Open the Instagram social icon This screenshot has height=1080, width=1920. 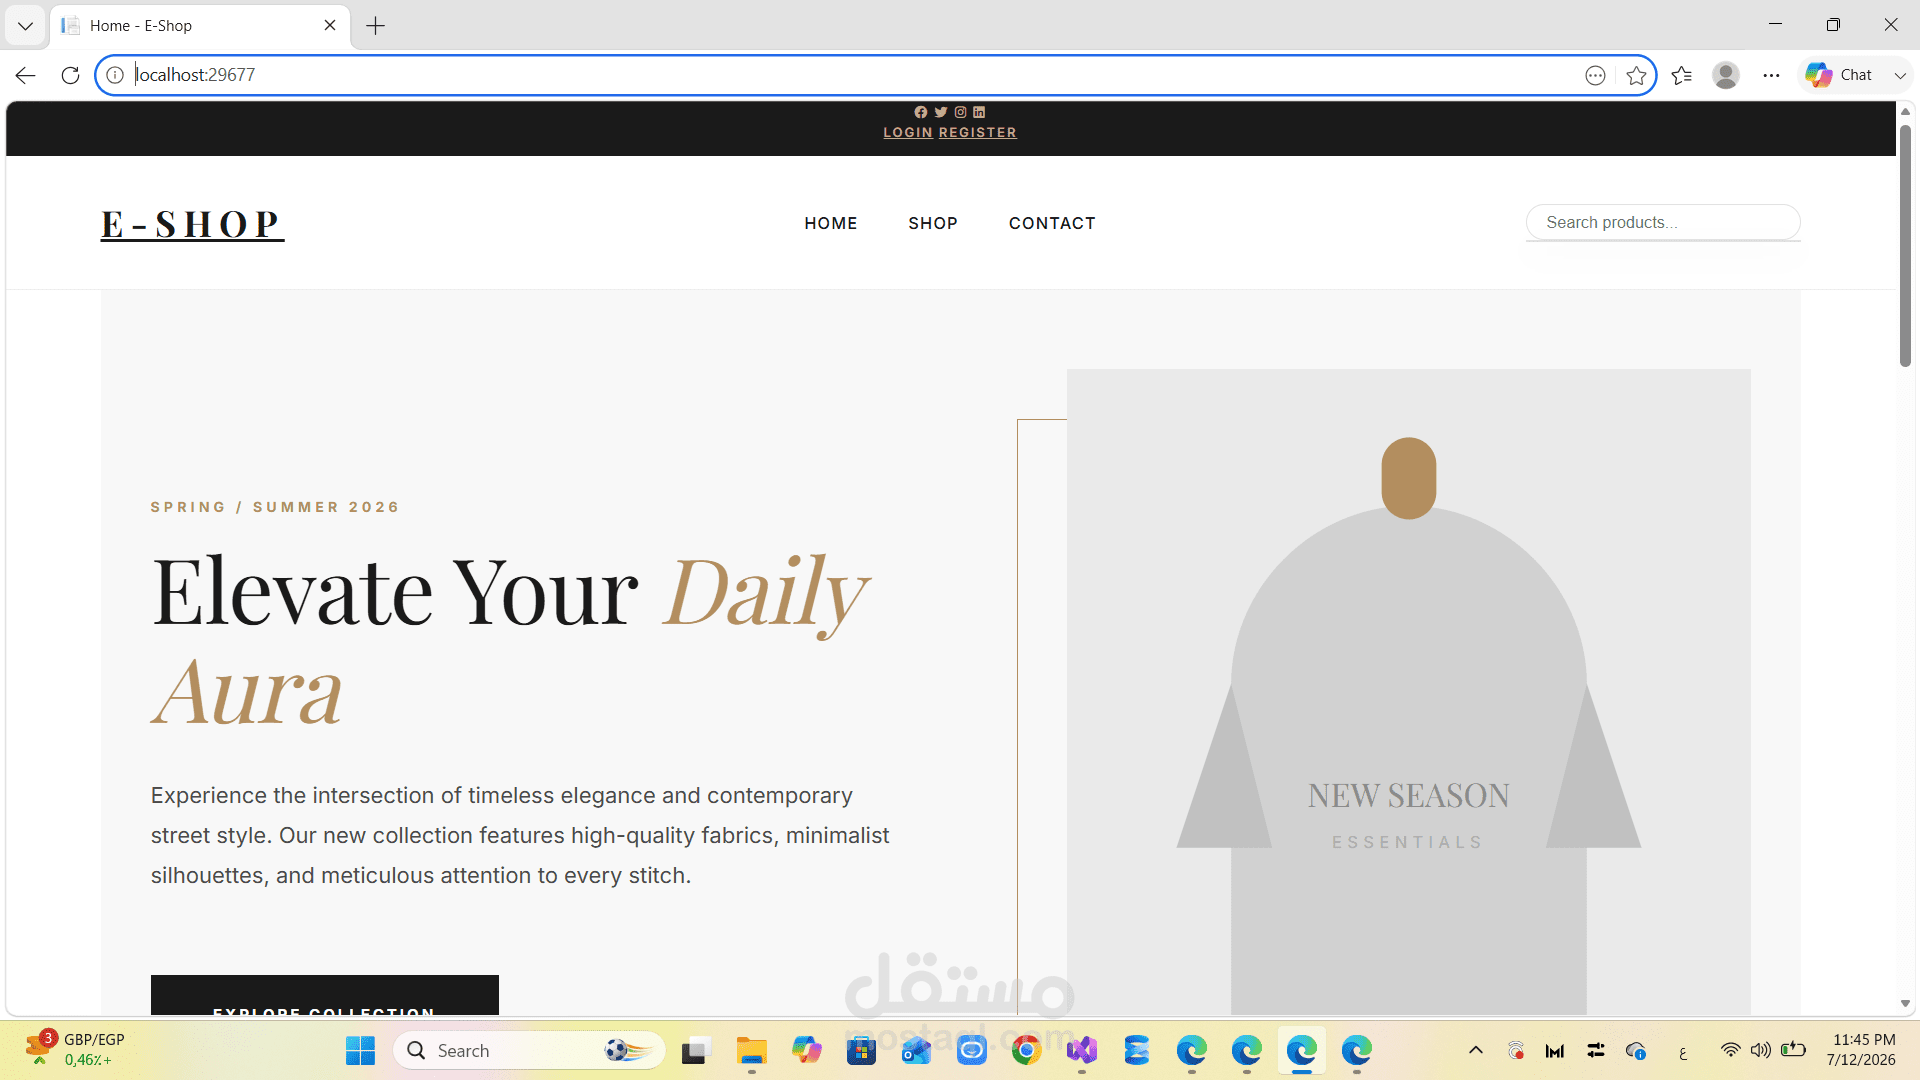click(960, 112)
